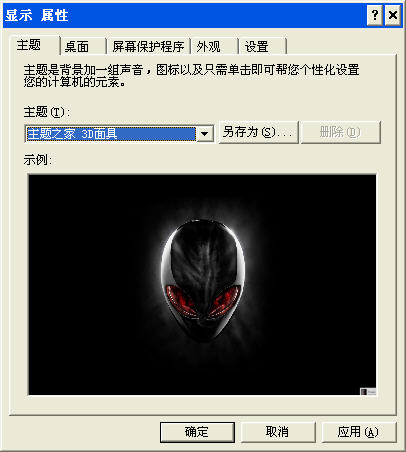Go to the 屏幕保护程序 tab

tap(148, 47)
